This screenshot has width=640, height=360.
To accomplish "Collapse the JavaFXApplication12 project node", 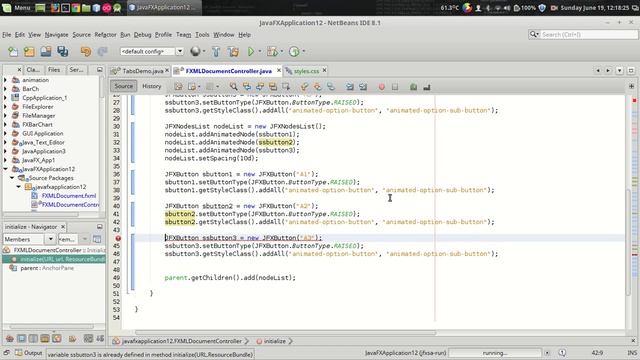I will pos(5,169).
